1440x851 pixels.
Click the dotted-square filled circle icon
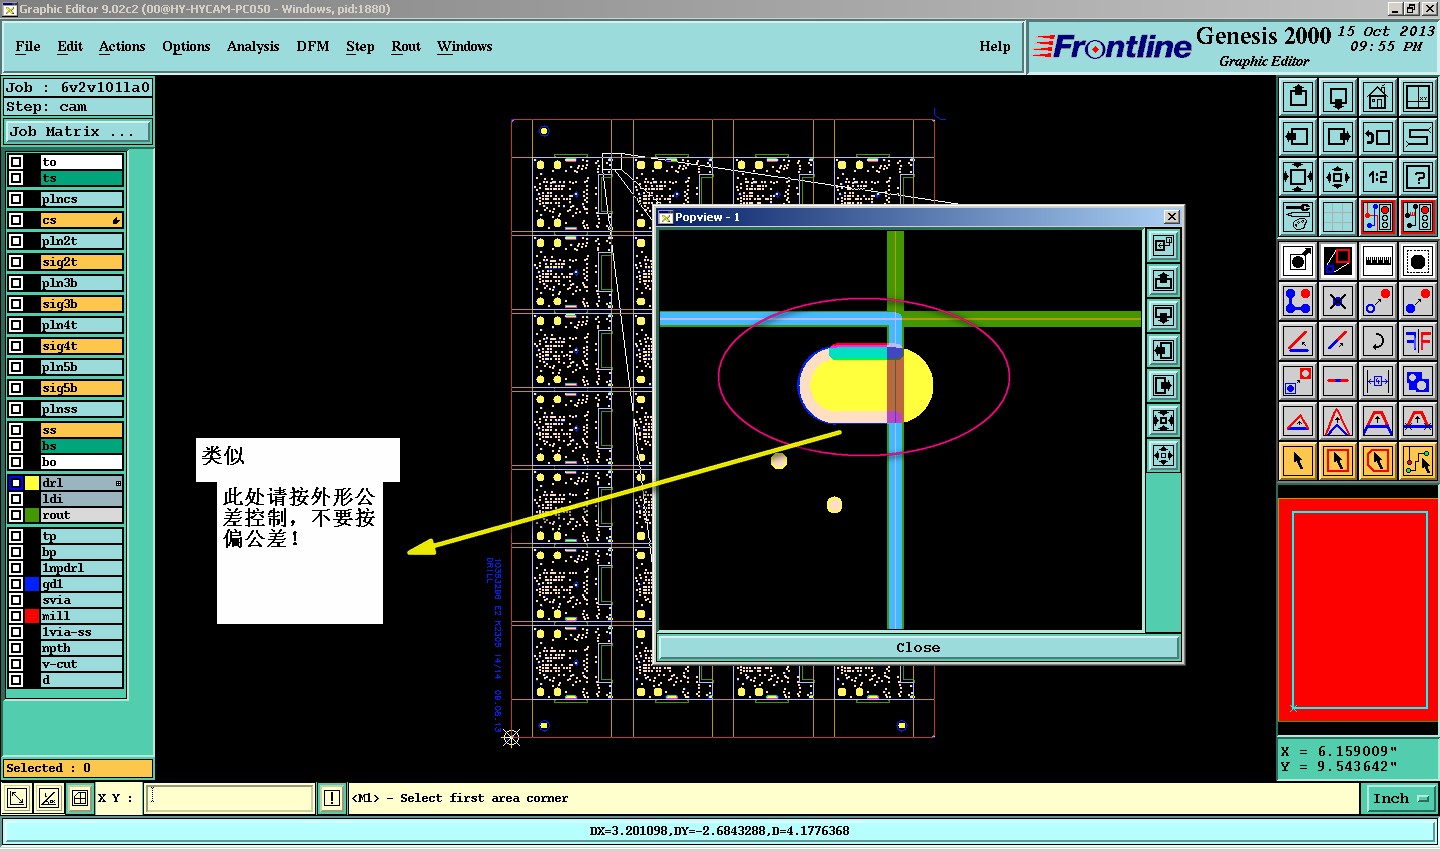point(1418,261)
